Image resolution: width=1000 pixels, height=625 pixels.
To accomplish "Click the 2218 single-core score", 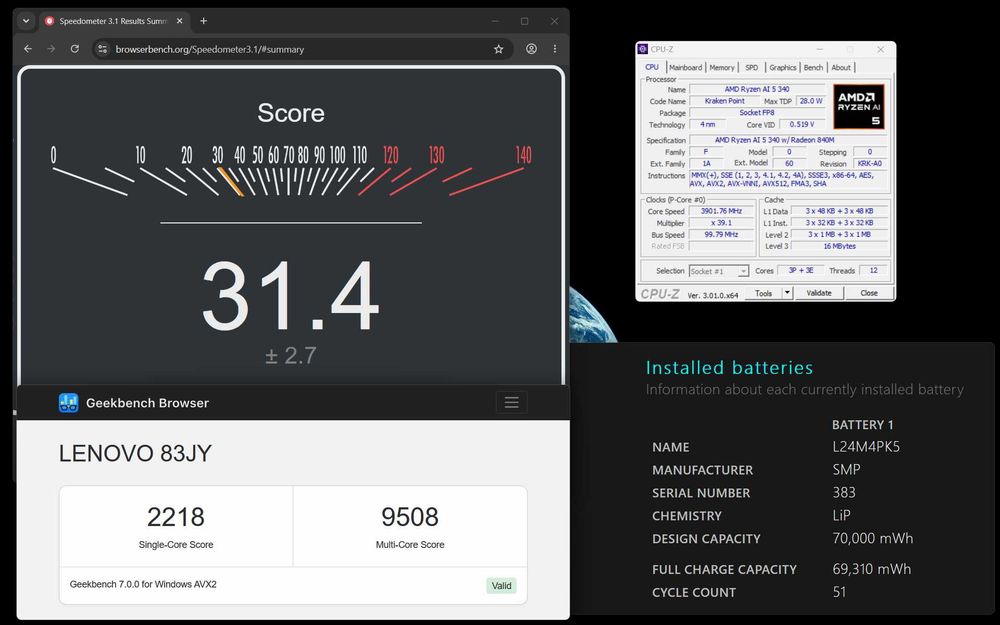I will point(175,517).
